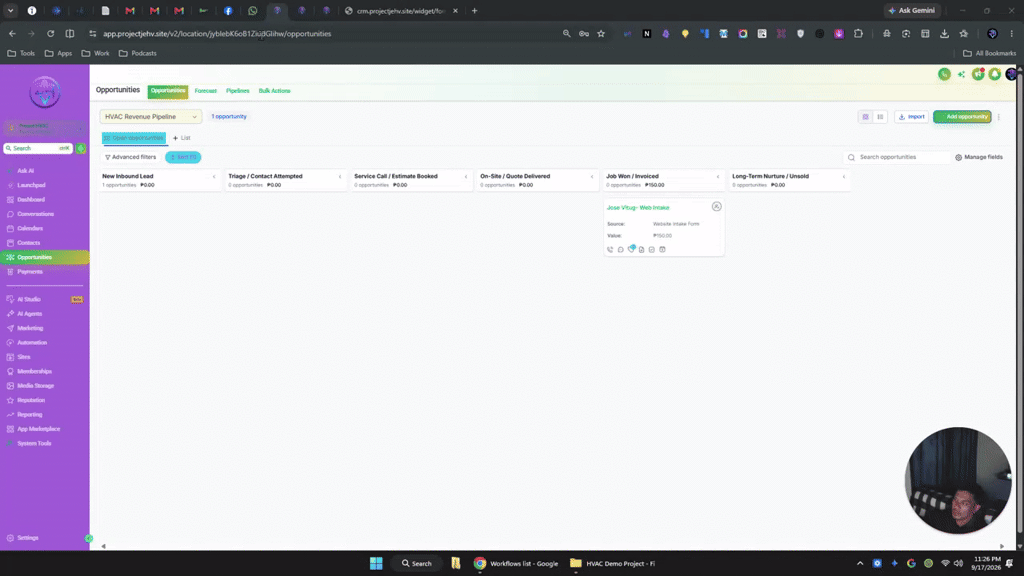1024x576 pixels.
Task: Click the Sort button
Action: (x=183, y=157)
